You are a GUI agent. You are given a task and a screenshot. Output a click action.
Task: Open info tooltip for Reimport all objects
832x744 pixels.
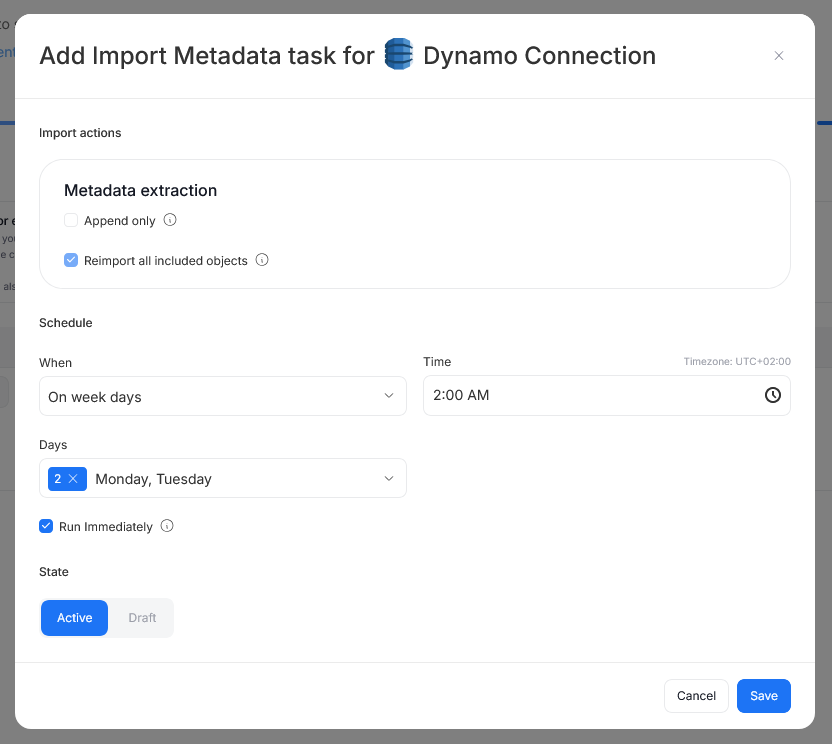pyautogui.click(x=262, y=259)
